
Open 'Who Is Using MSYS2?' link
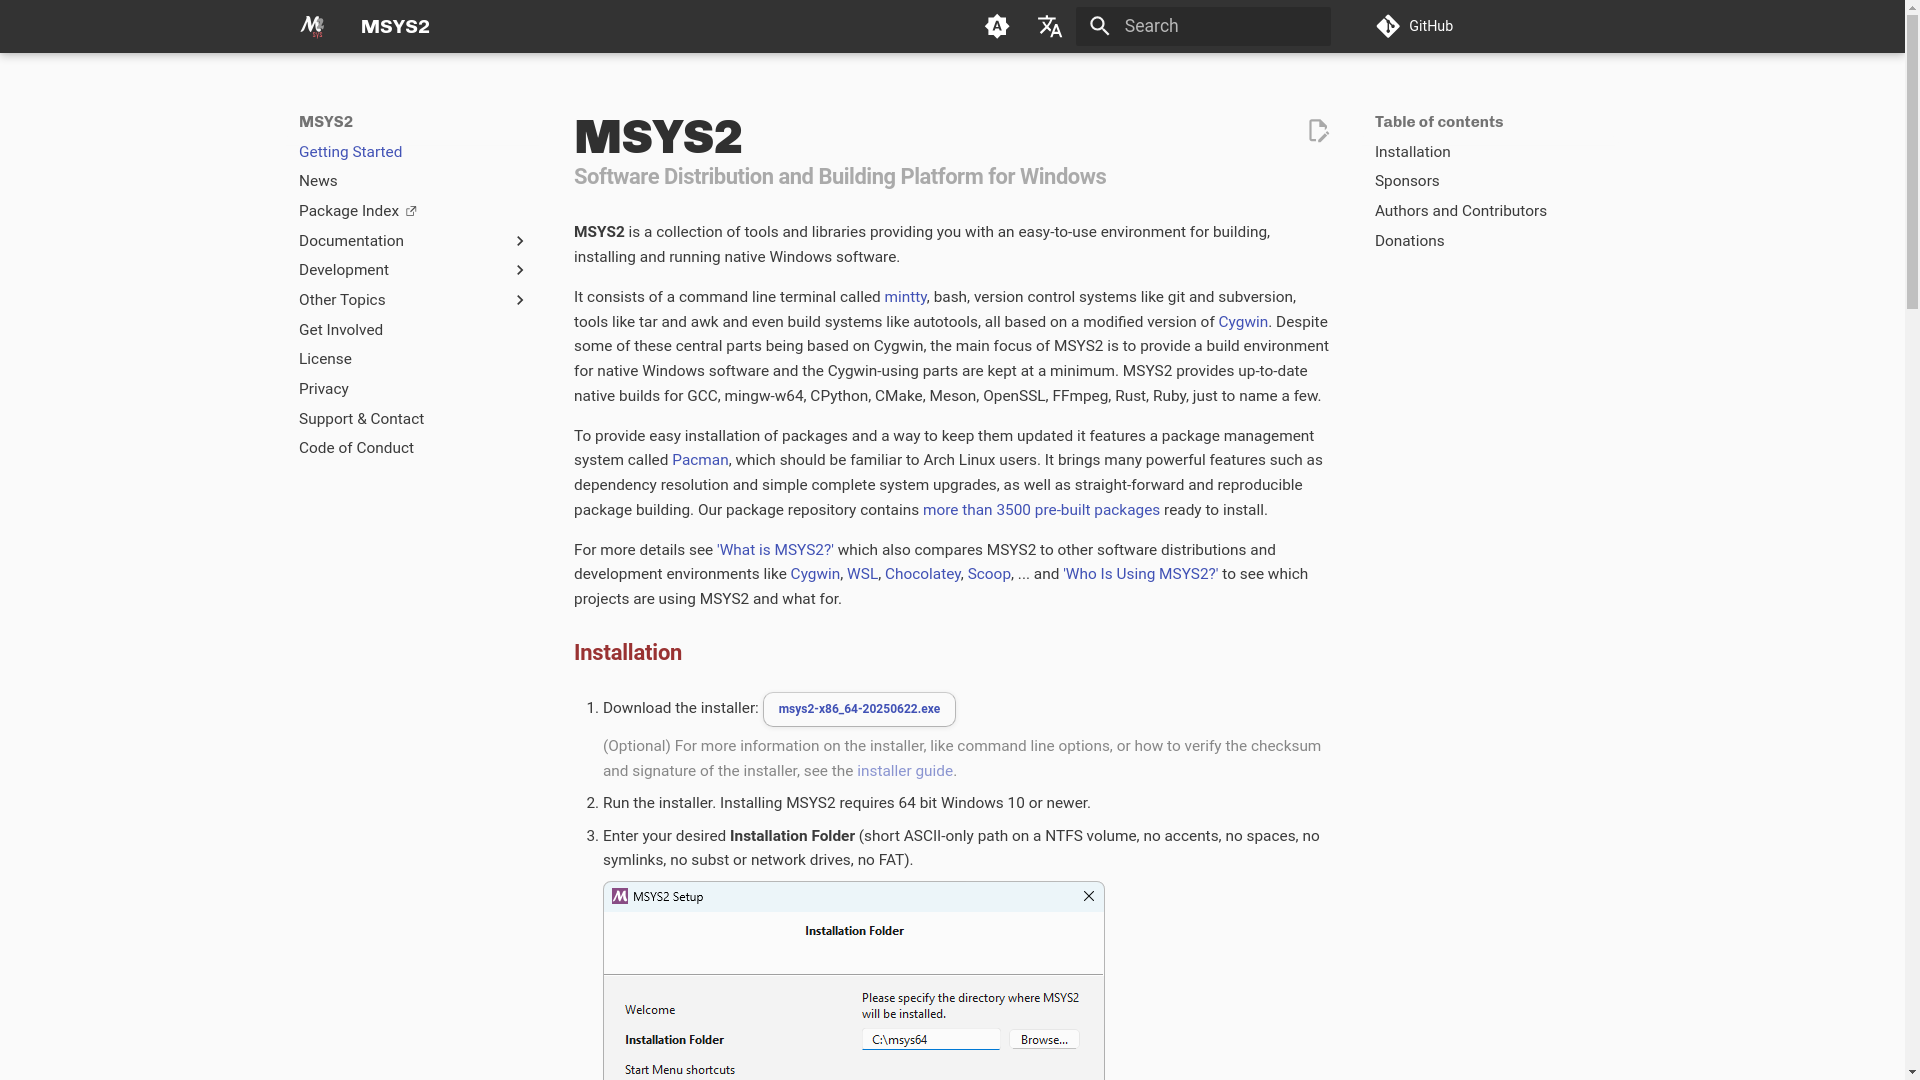(1141, 574)
